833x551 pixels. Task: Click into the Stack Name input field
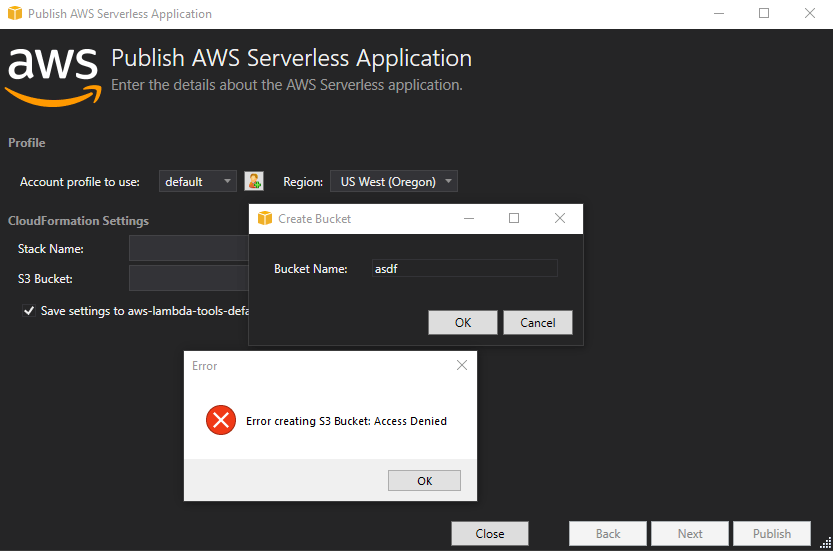189,248
